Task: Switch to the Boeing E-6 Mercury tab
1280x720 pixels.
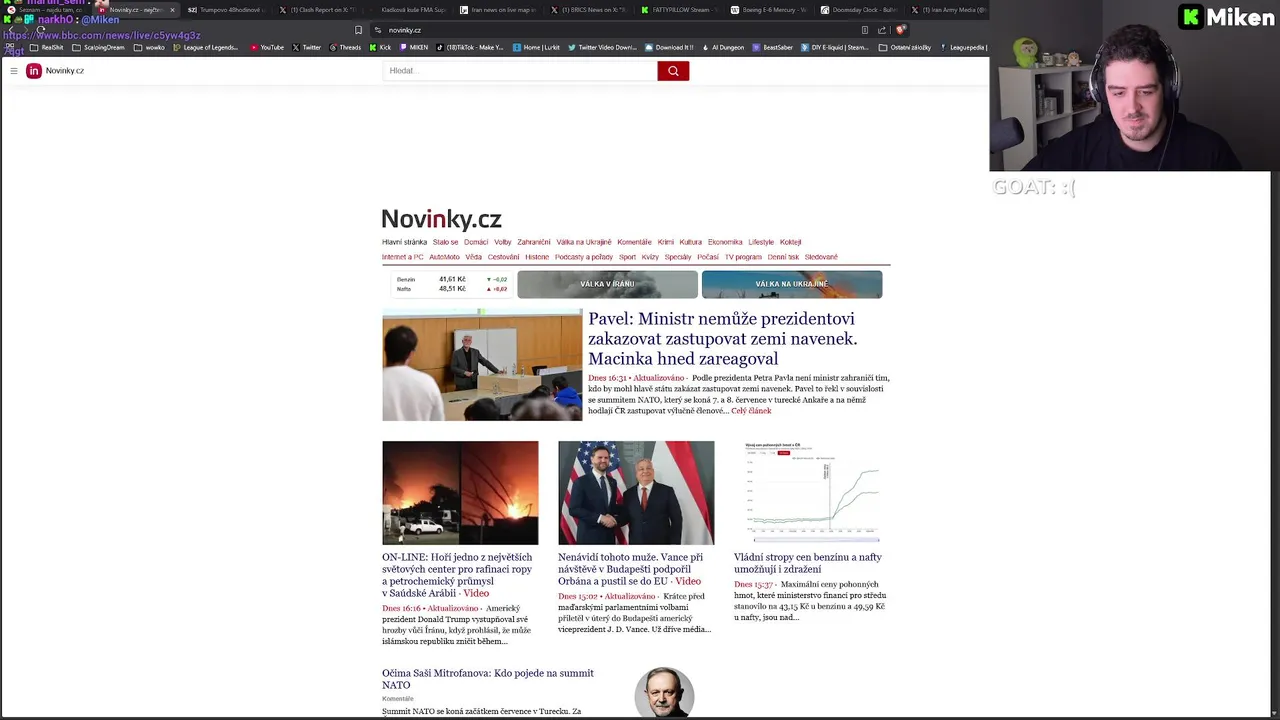Action: (x=768, y=10)
